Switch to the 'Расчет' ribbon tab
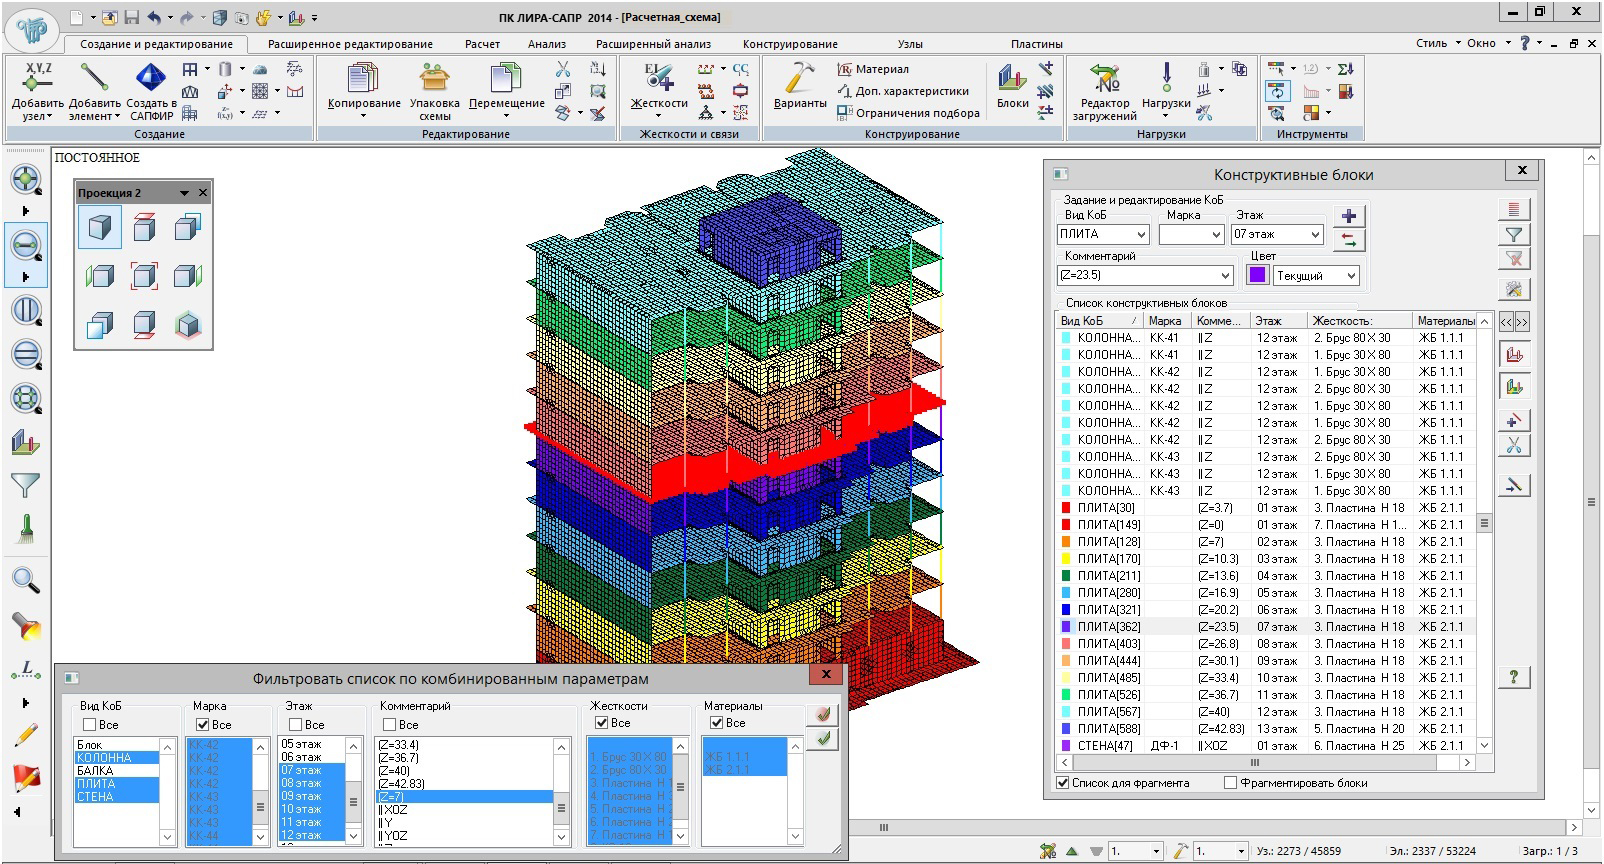Image resolution: width=1604 pixels, height=864 pixels. [482, 44]
